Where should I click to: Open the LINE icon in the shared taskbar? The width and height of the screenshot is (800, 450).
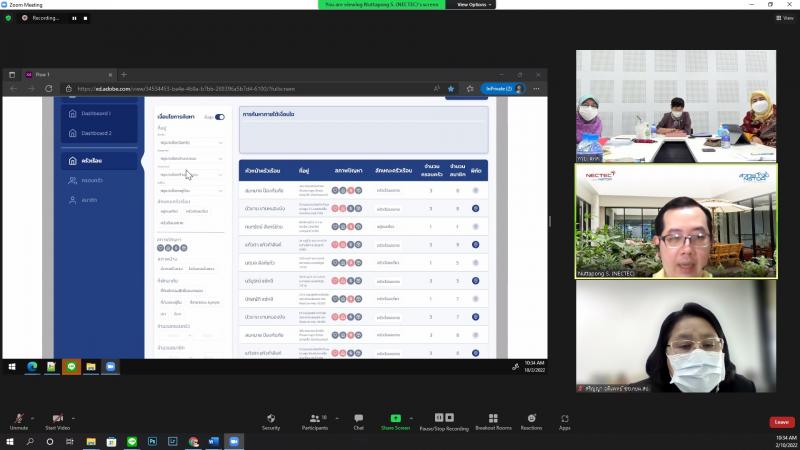tap(71, 366)
